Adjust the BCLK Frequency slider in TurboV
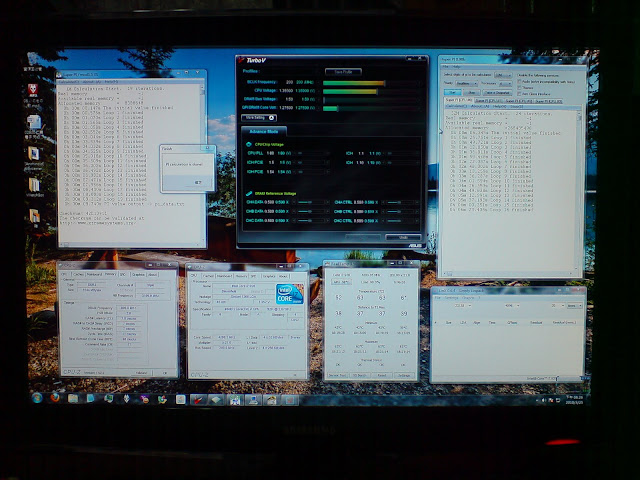Viewport: 640px width, 480px height. click(373, 83)
